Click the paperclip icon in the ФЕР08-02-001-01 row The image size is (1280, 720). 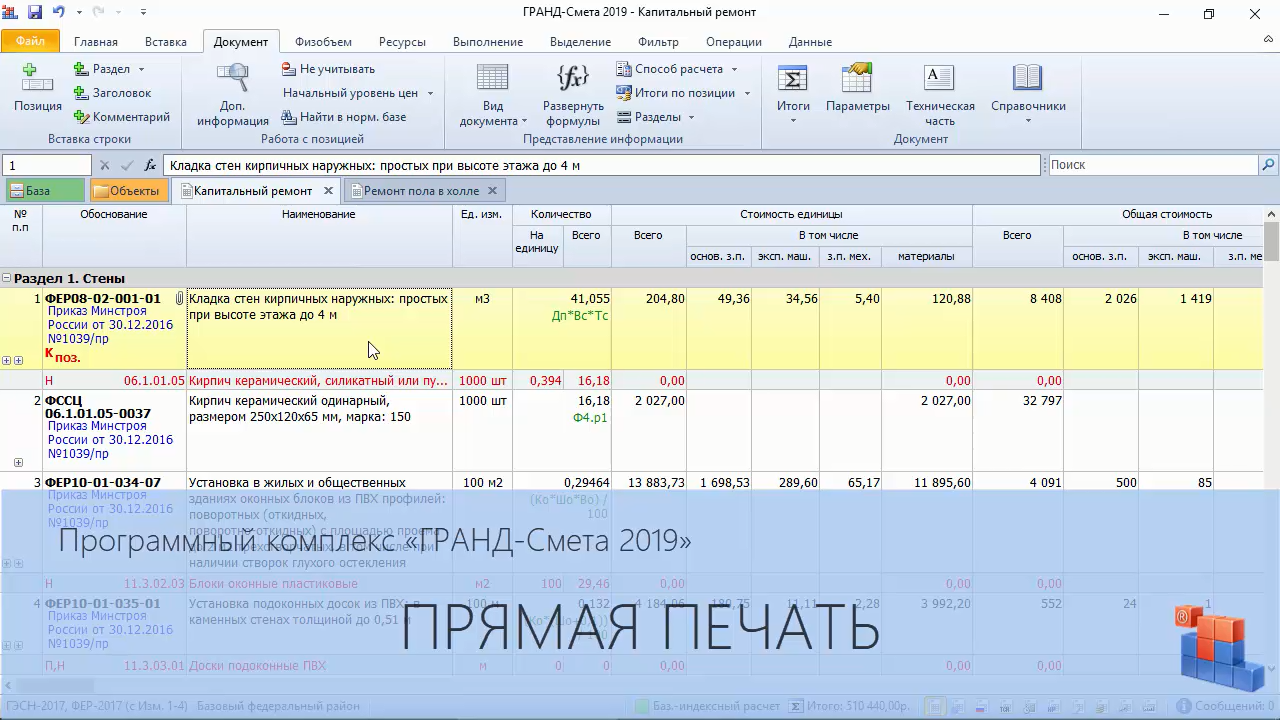pyautogui.click(x=180, y=298)
